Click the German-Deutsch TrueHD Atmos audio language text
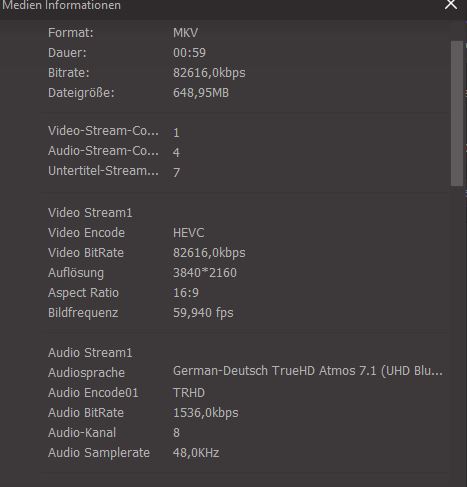Image resolution: width=467 pixels, height=487 pixels. point(308,371)
